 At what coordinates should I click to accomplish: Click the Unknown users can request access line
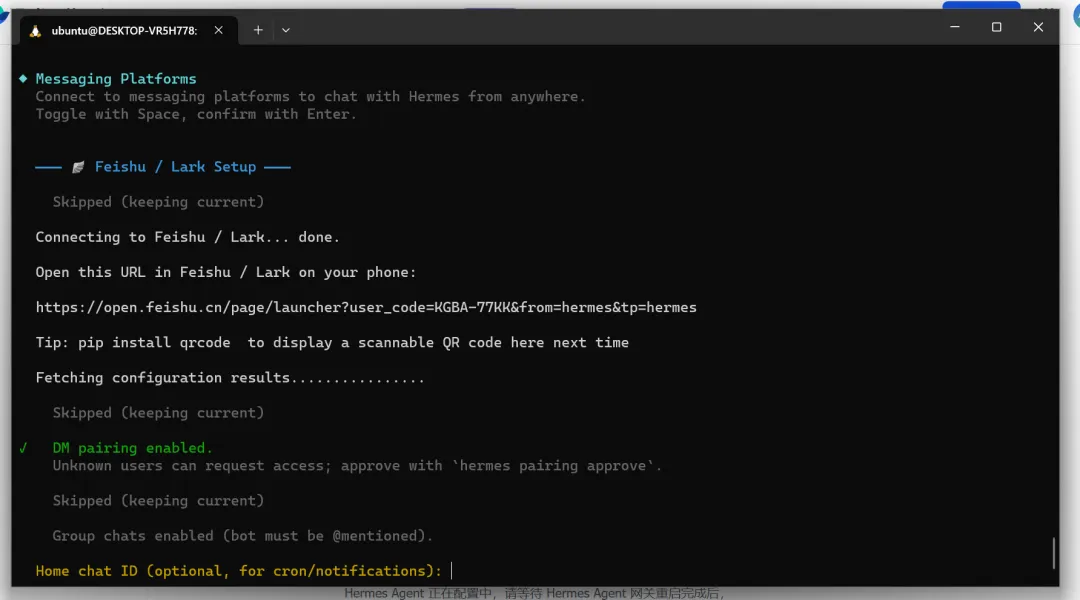pyautogui.click(x=357, y=466)
